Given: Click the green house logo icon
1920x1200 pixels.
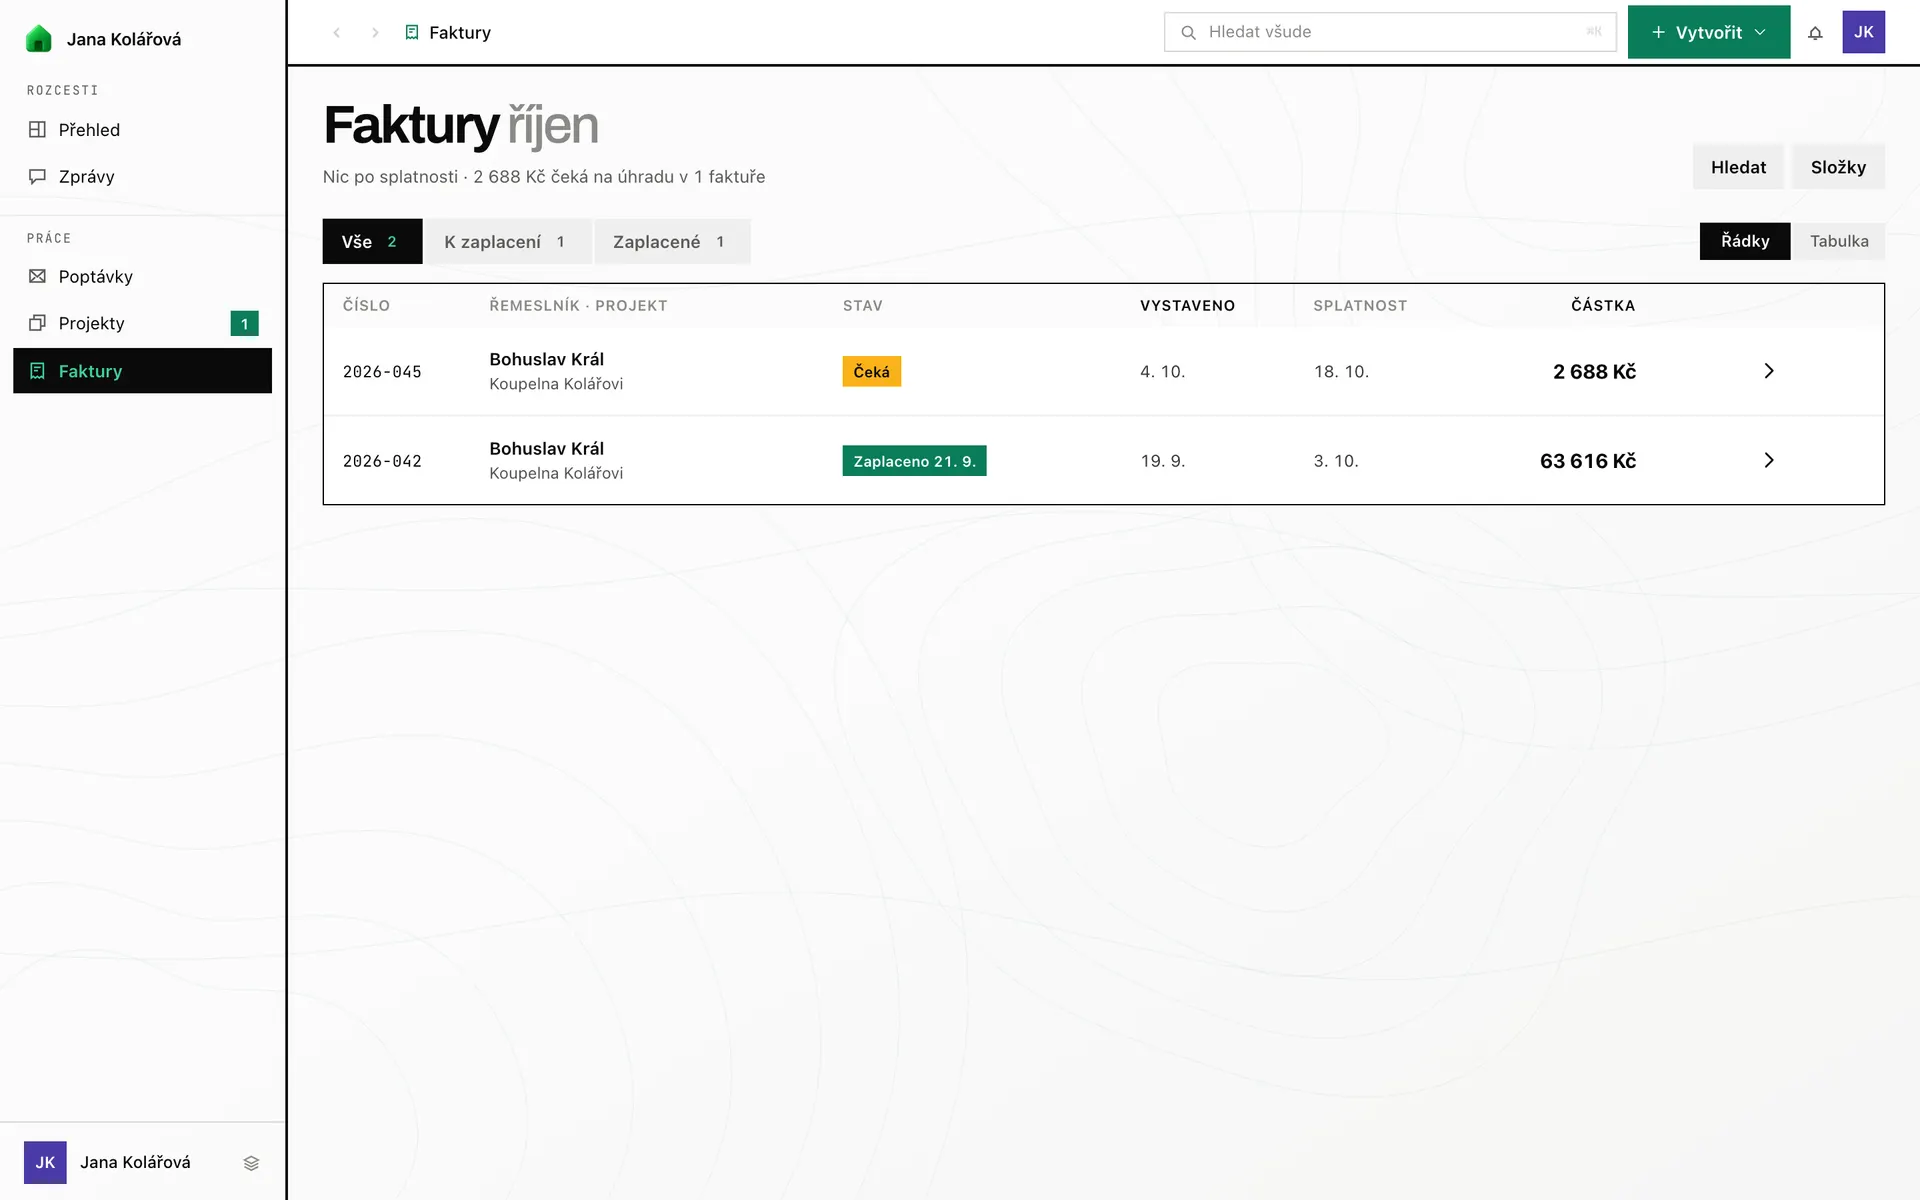Looking at the screenshot, I should tap(38, 38).
